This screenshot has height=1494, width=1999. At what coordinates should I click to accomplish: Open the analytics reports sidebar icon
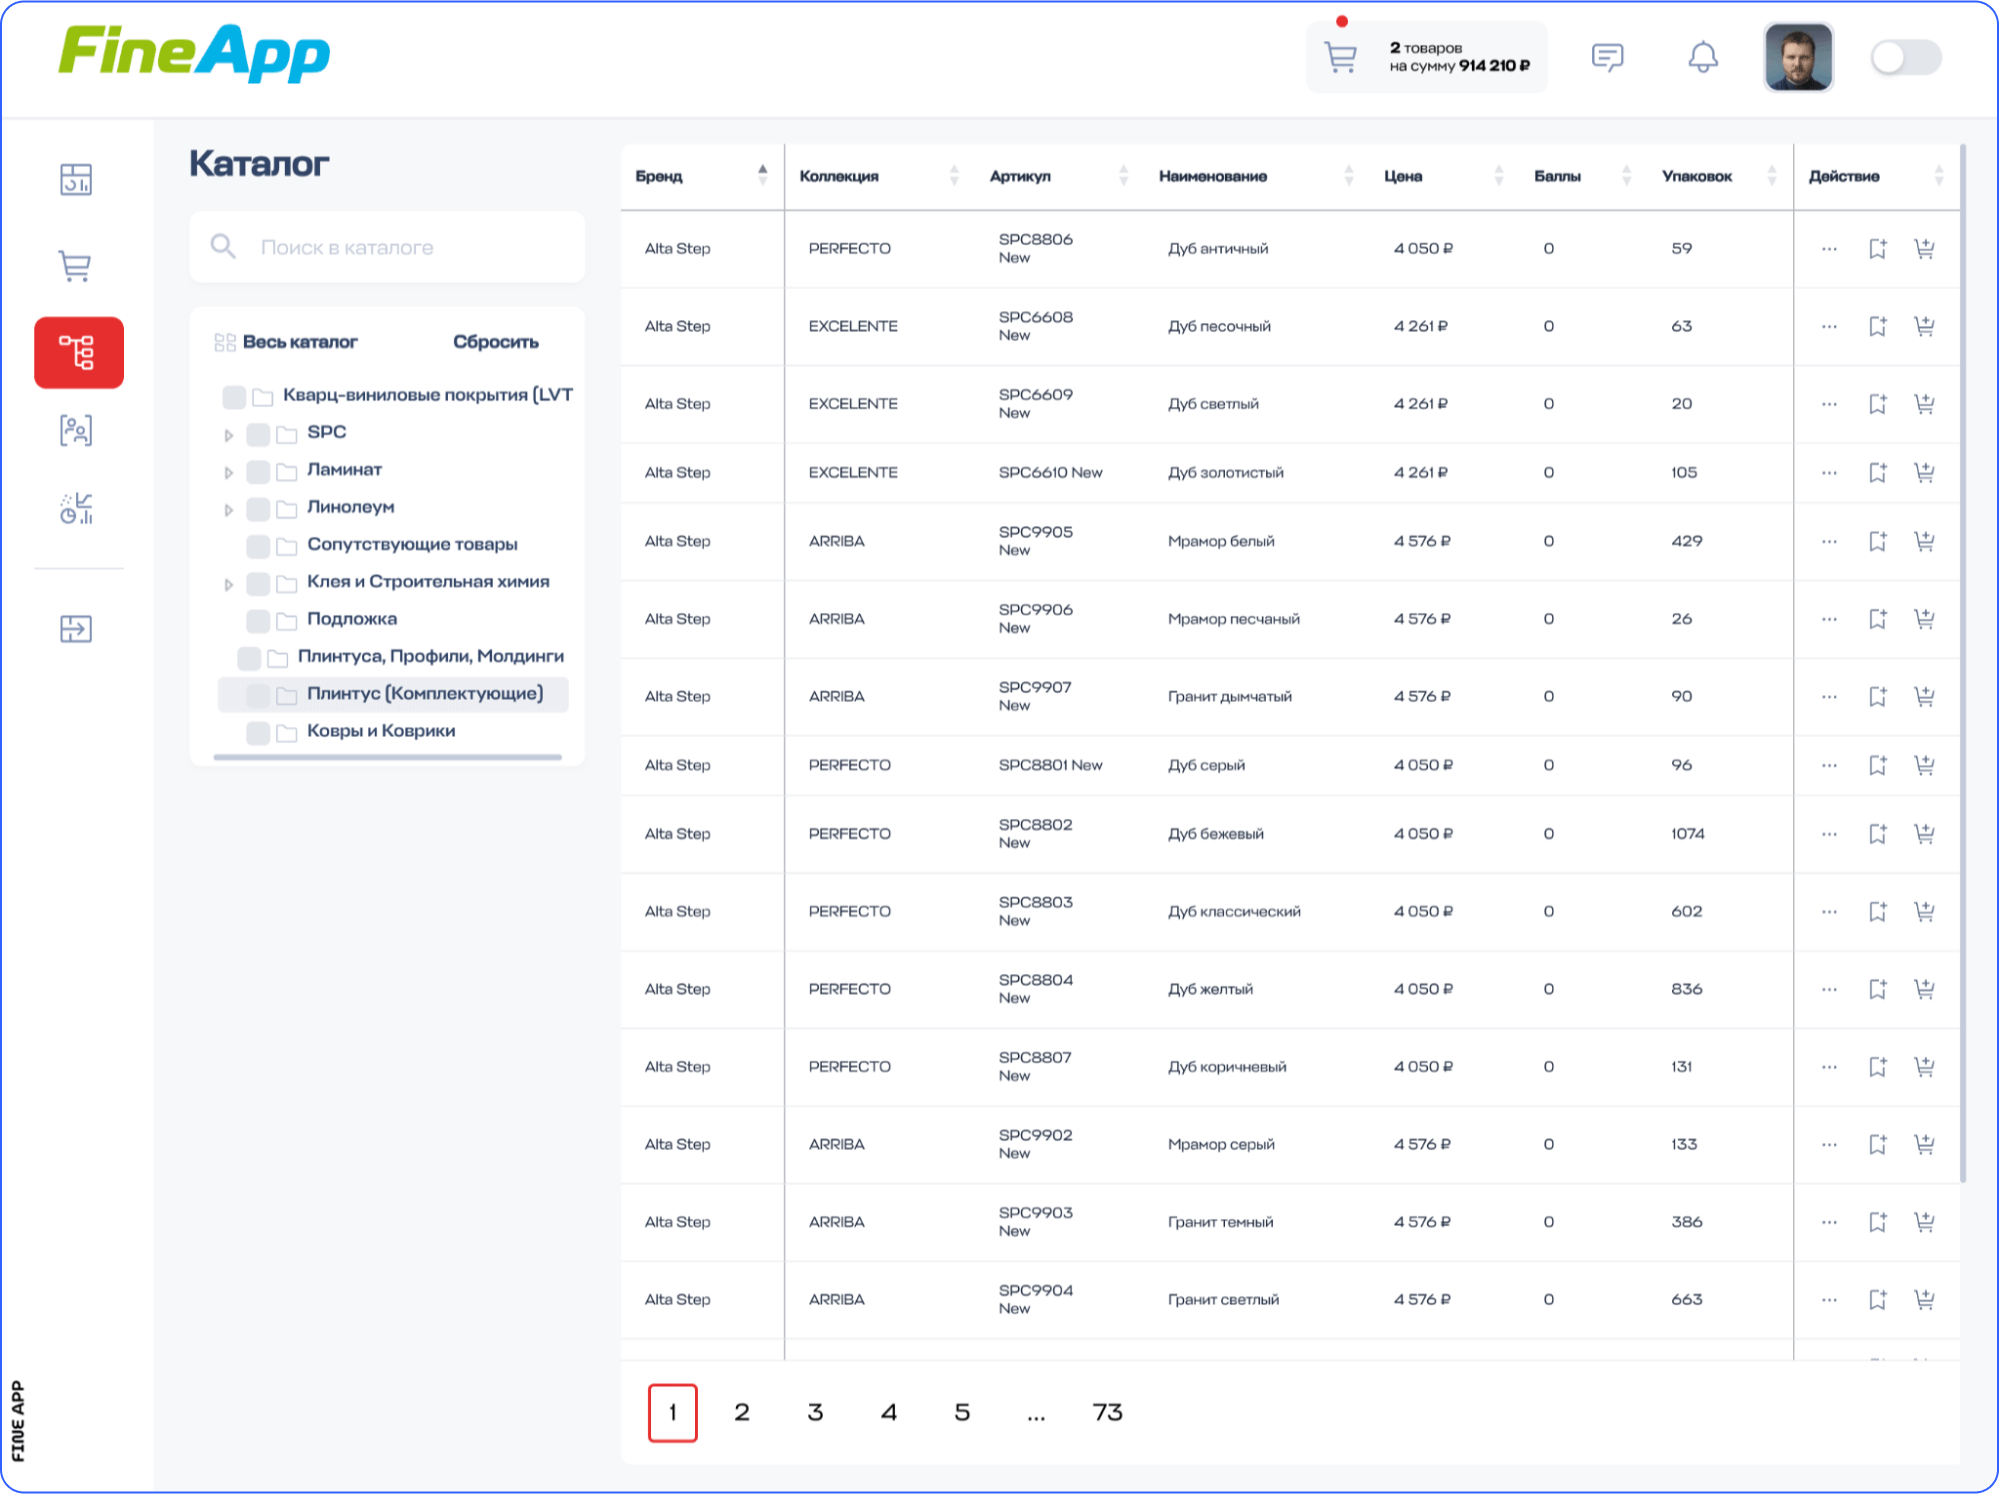(x=76, y=508)
